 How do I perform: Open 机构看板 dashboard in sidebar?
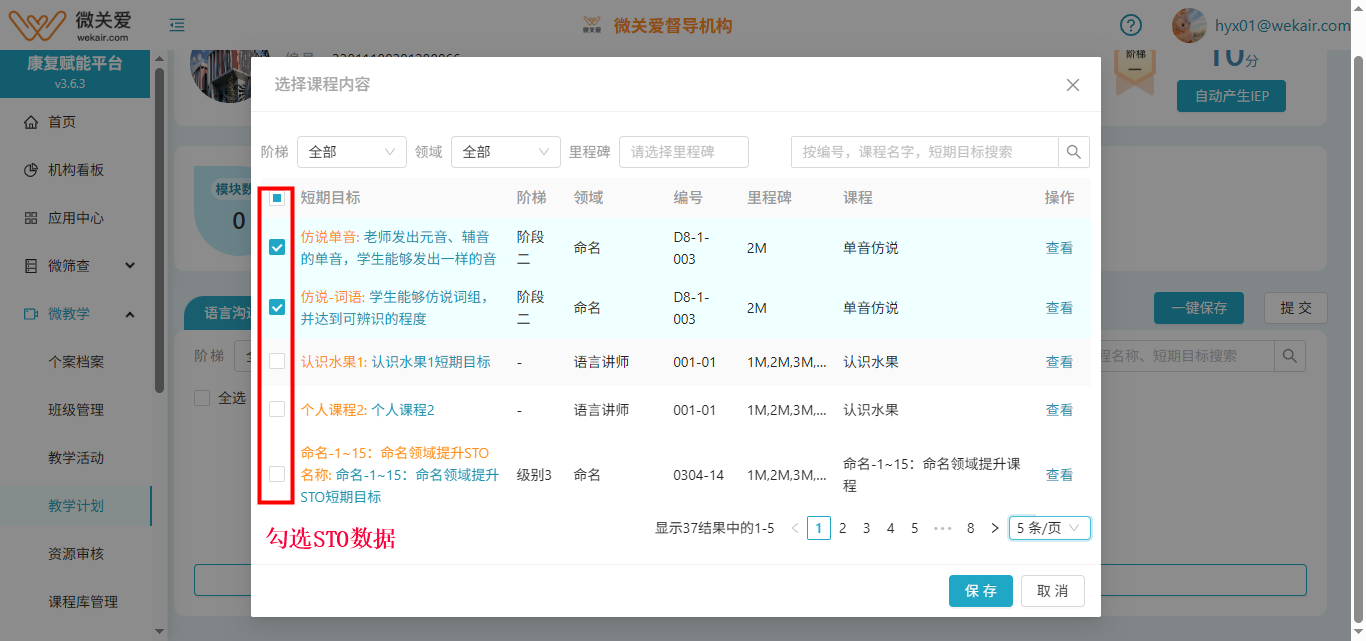point(76,170)
